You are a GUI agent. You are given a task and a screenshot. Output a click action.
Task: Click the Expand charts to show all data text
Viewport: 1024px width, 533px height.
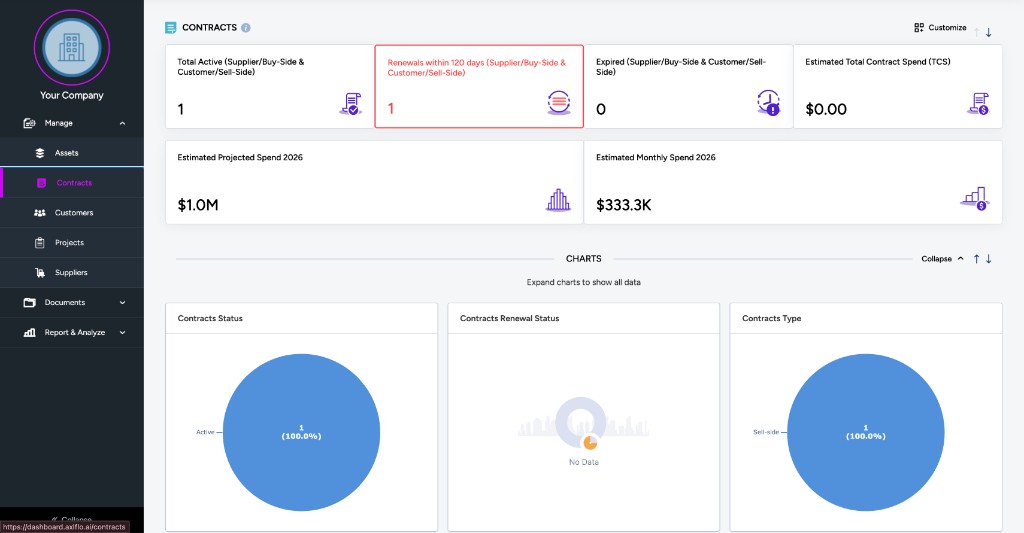[583, 282]
